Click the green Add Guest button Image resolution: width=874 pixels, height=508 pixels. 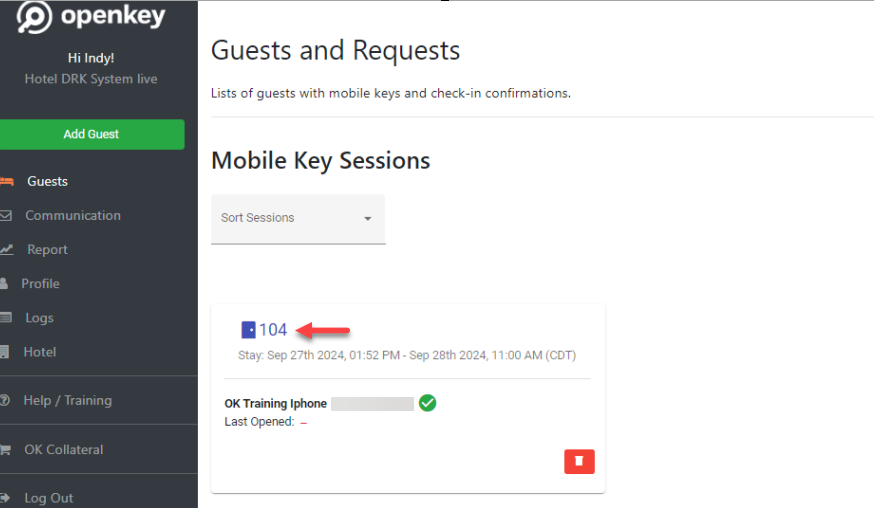[91, 134]
